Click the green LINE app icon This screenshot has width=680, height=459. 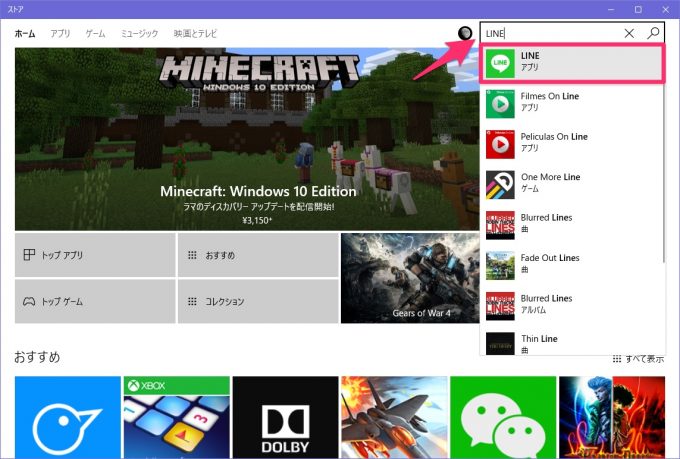coord(500,63)
